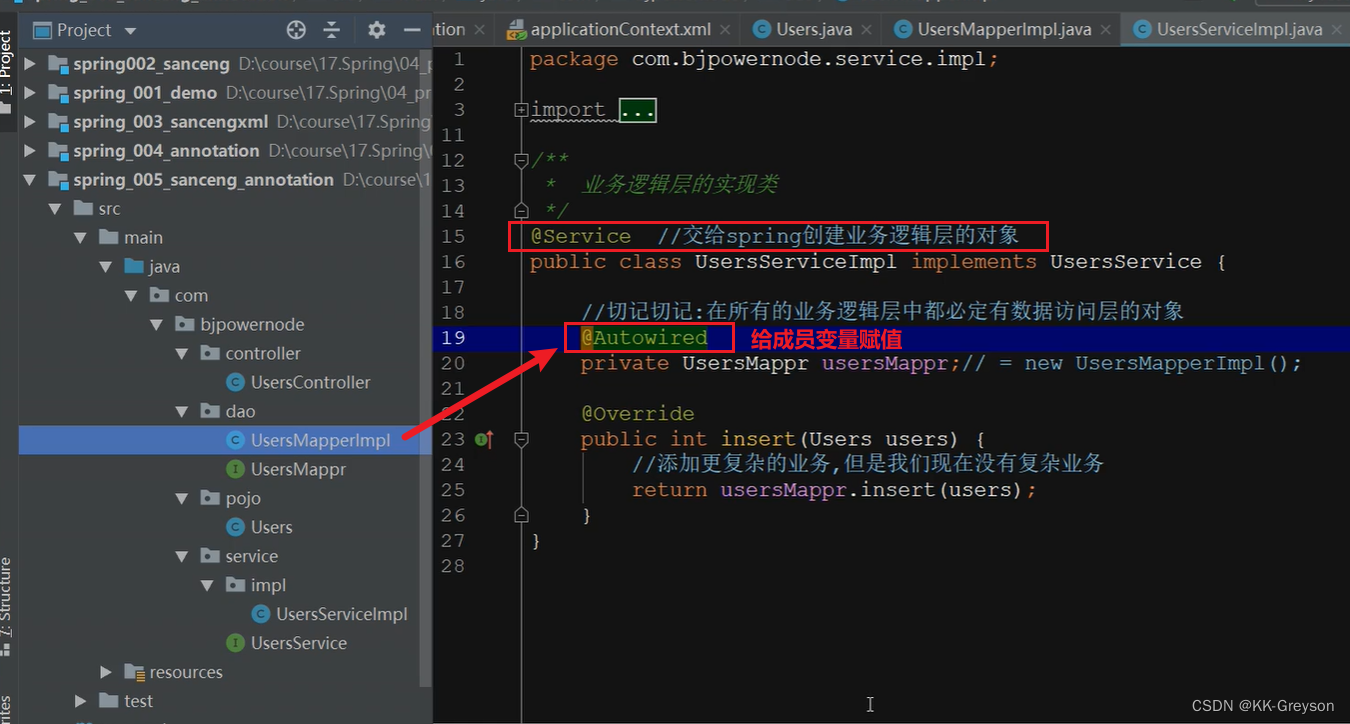The height and width of the screenshot is (724, 1350).
Task: Expand spring_003_sancengxml module
Action: tap(29, 122)
